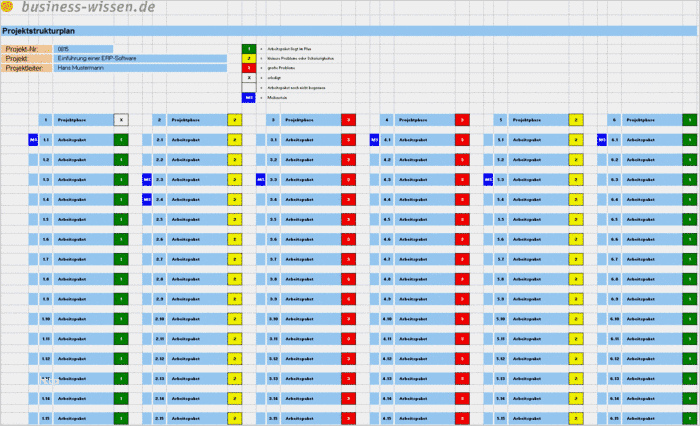Click the Projektleiter field 'Hans Mustermann'
This screenshot has height=426, width=700.
click(x=140, y=68)
